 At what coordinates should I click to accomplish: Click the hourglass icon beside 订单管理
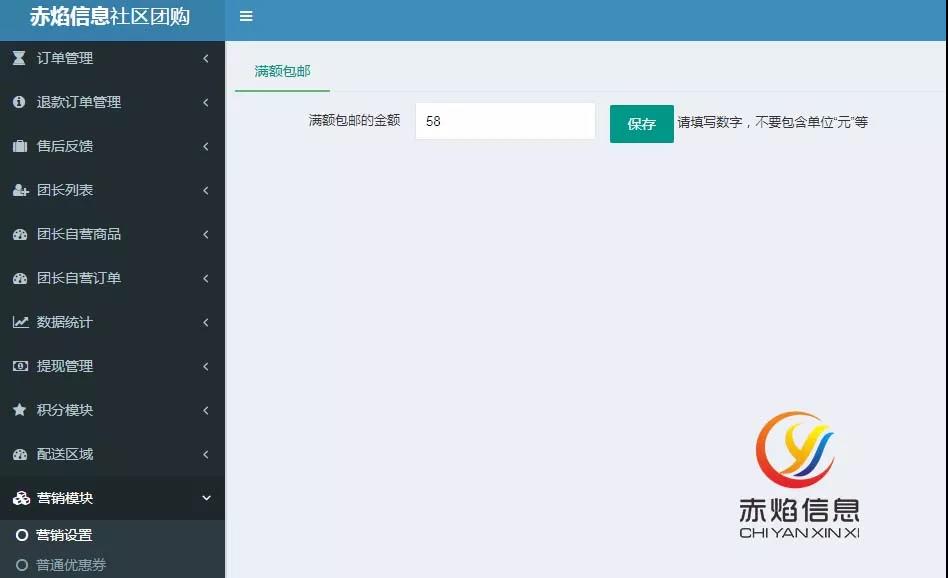pos(19,58)
